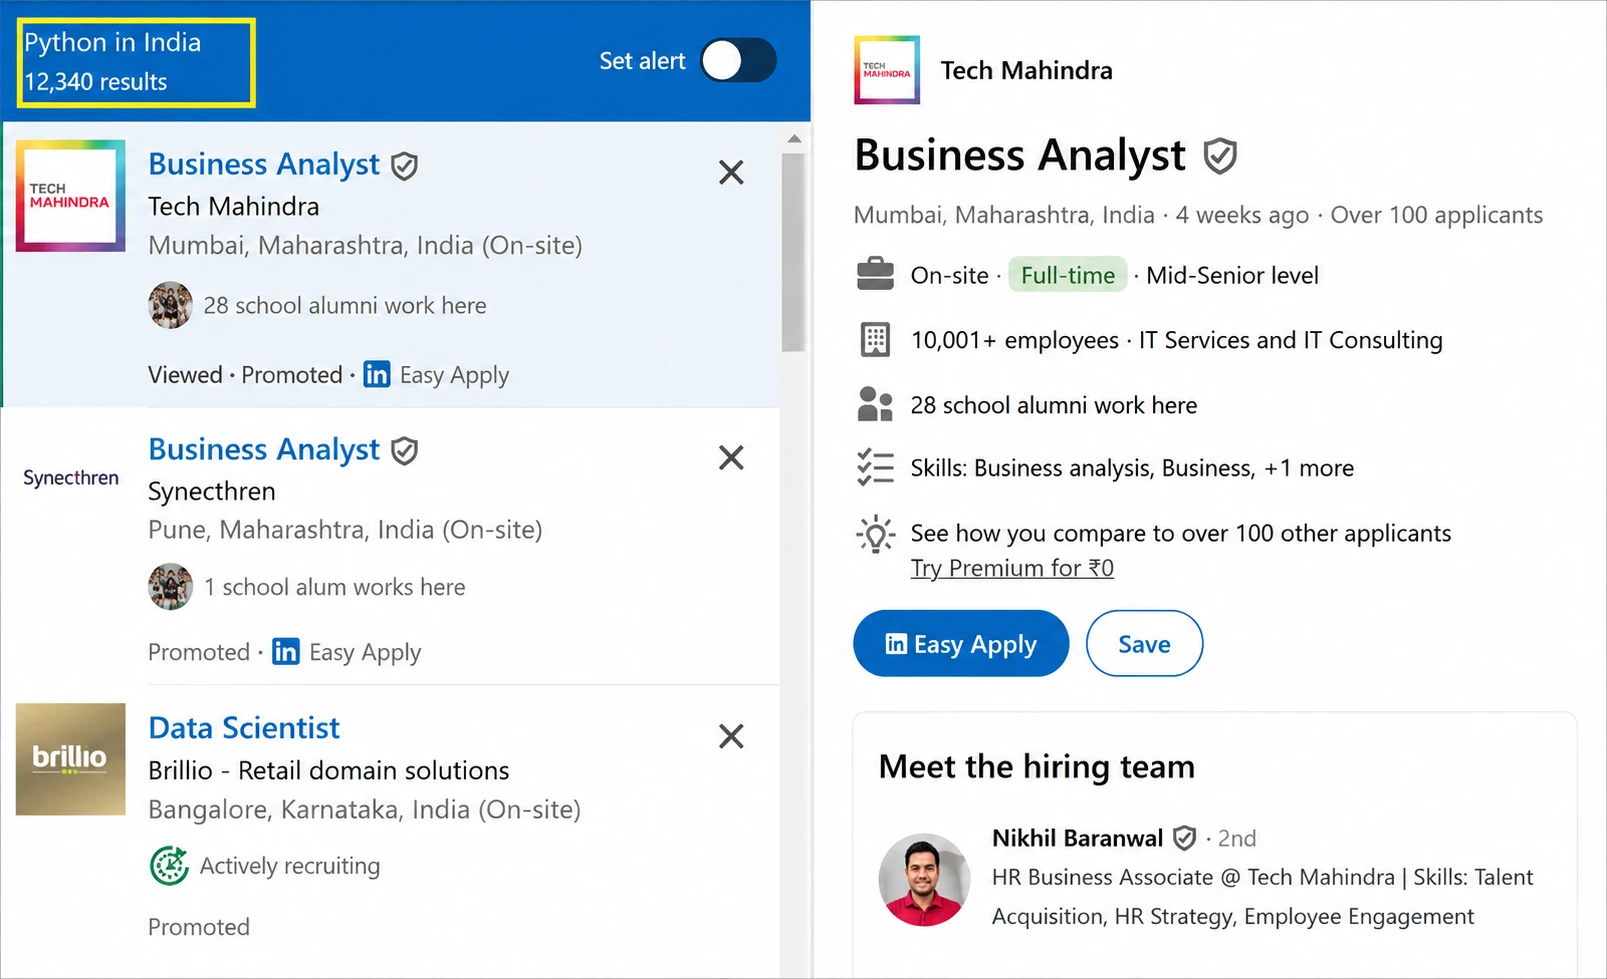Click verified badge on Tech Mahindra list item
This screenshot has height=979, width=1607.
[x=404, y=166]
